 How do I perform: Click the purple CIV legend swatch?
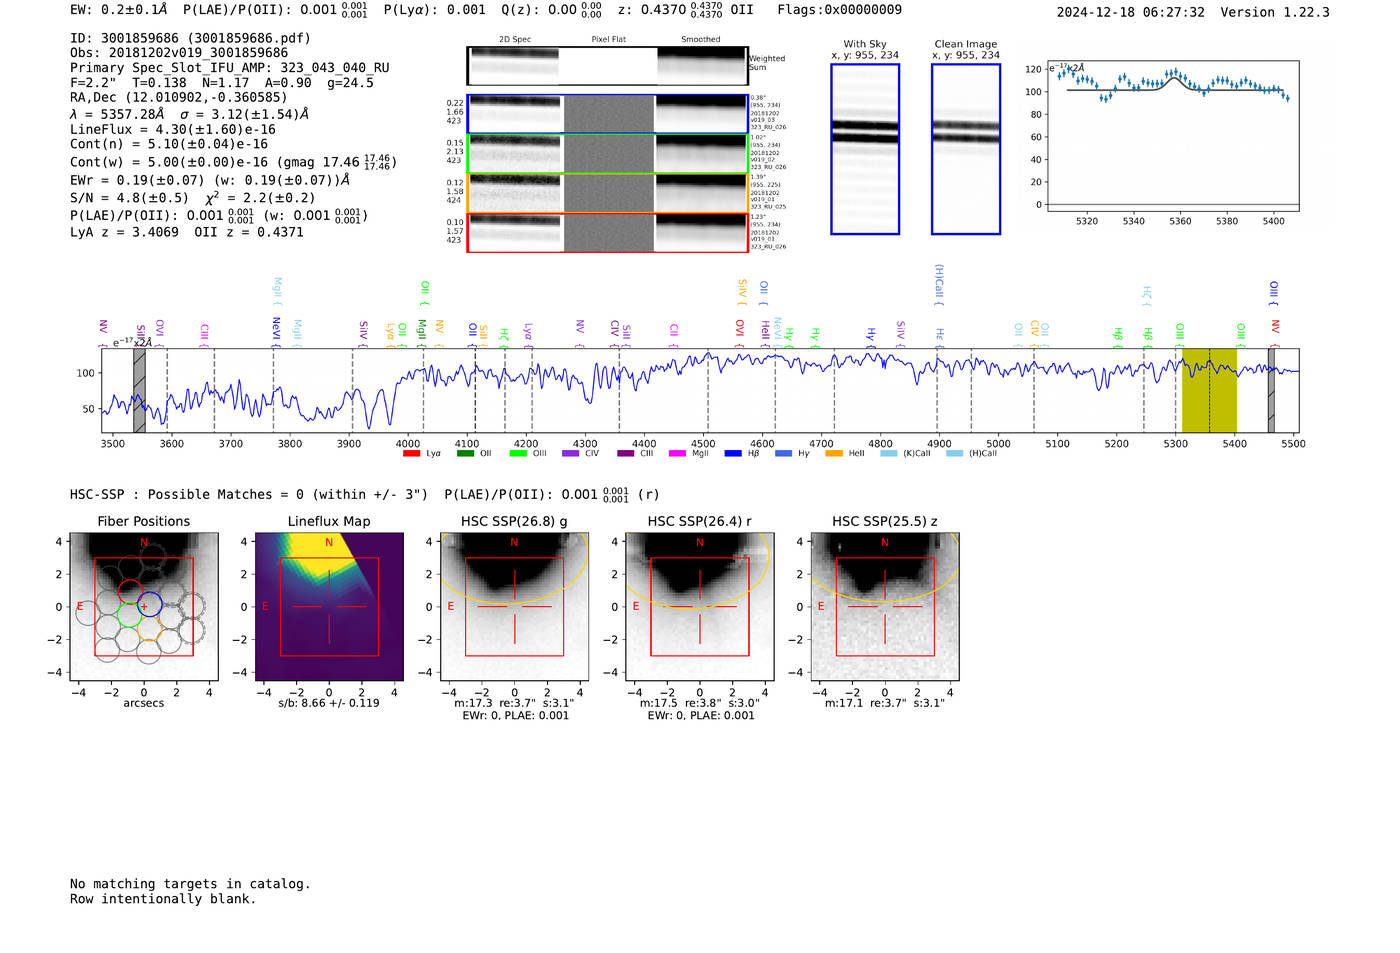571,454
